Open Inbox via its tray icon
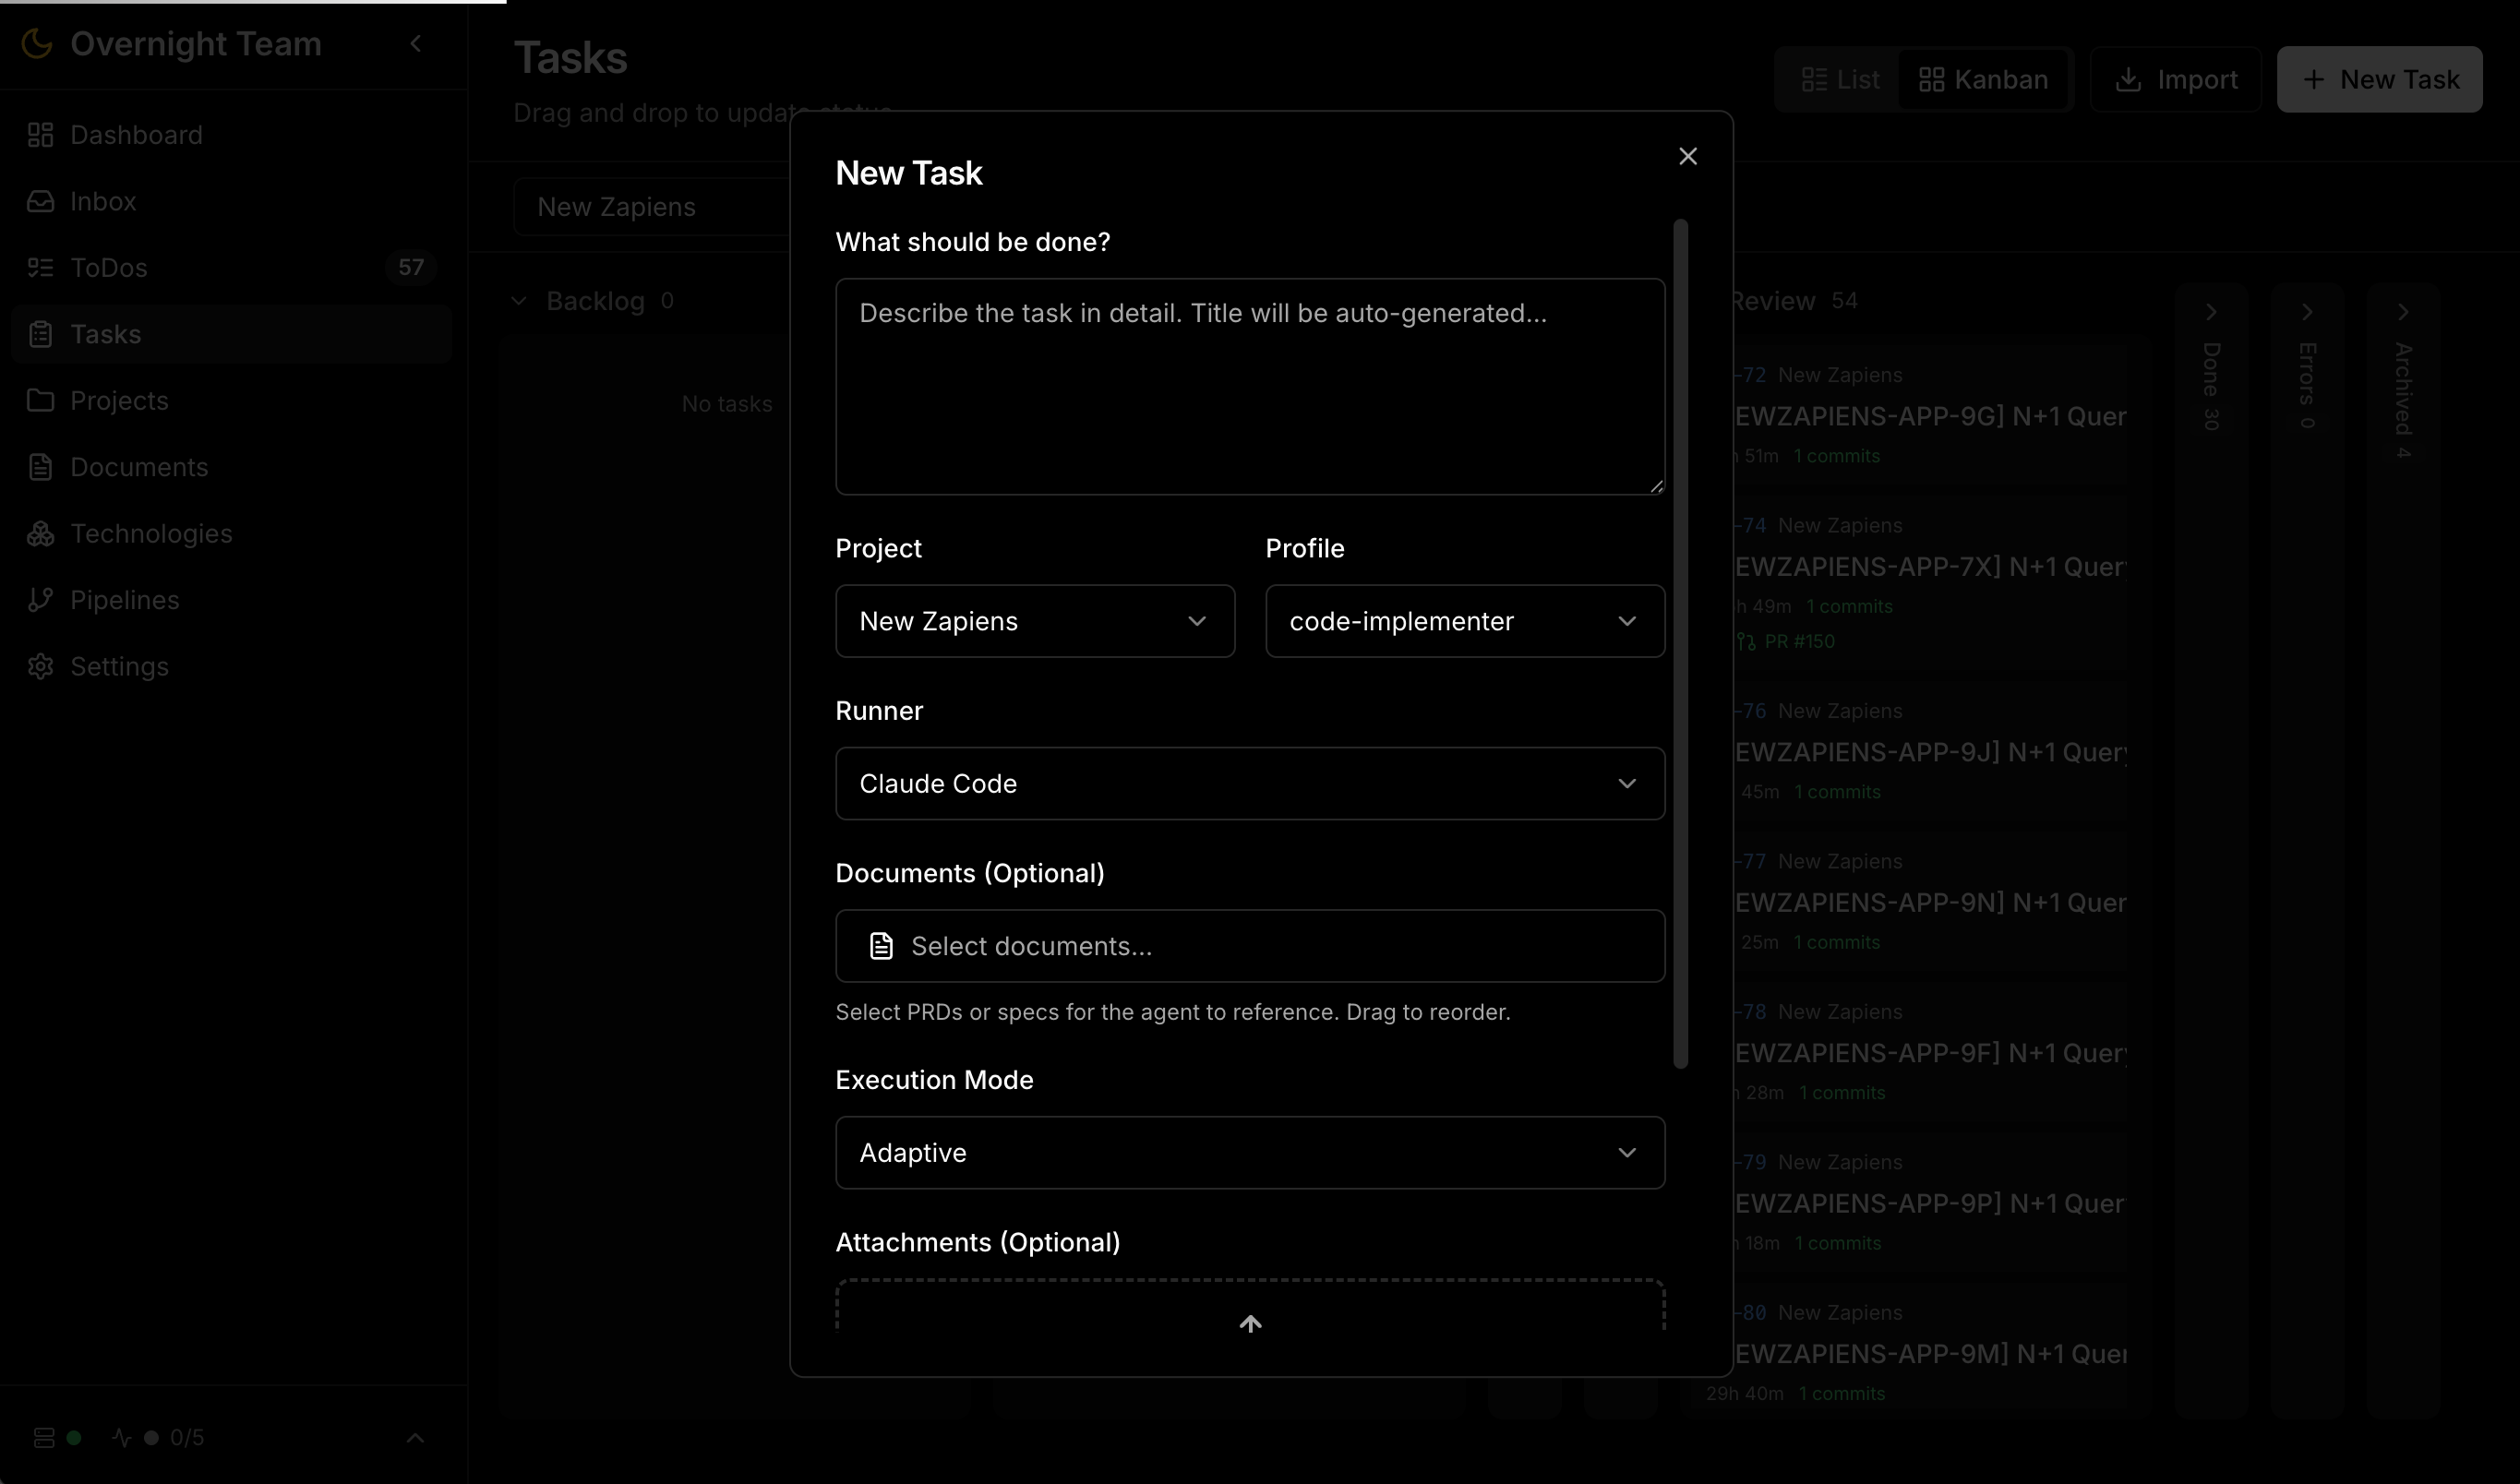2520x1484 pixels. [x=40, y=201]
